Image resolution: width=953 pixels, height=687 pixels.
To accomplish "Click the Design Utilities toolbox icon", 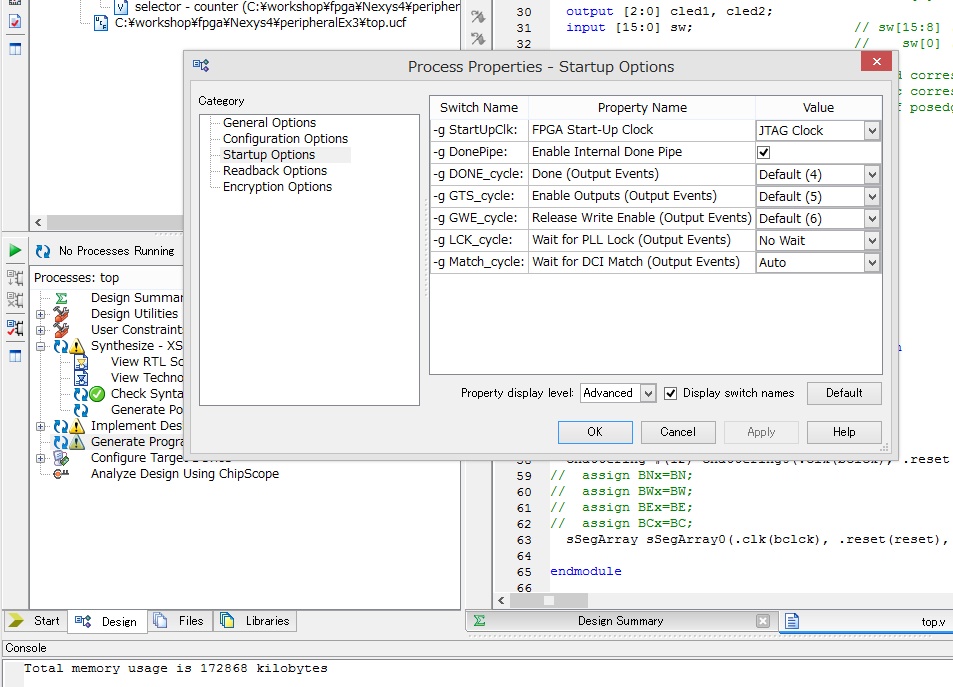I will pyautogui.click(x=61, y=314).
